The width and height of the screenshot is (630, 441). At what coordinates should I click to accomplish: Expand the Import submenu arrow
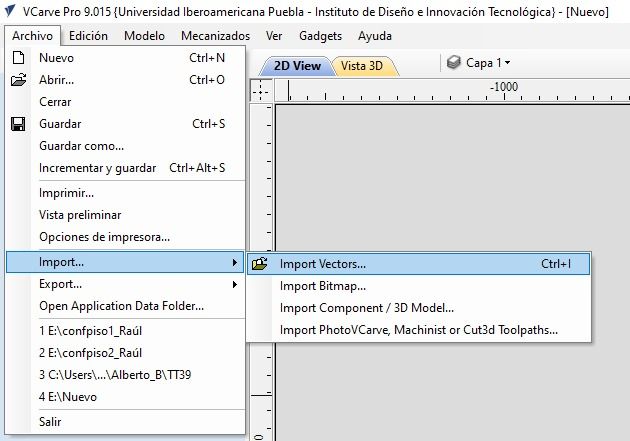tap(235, 262)
